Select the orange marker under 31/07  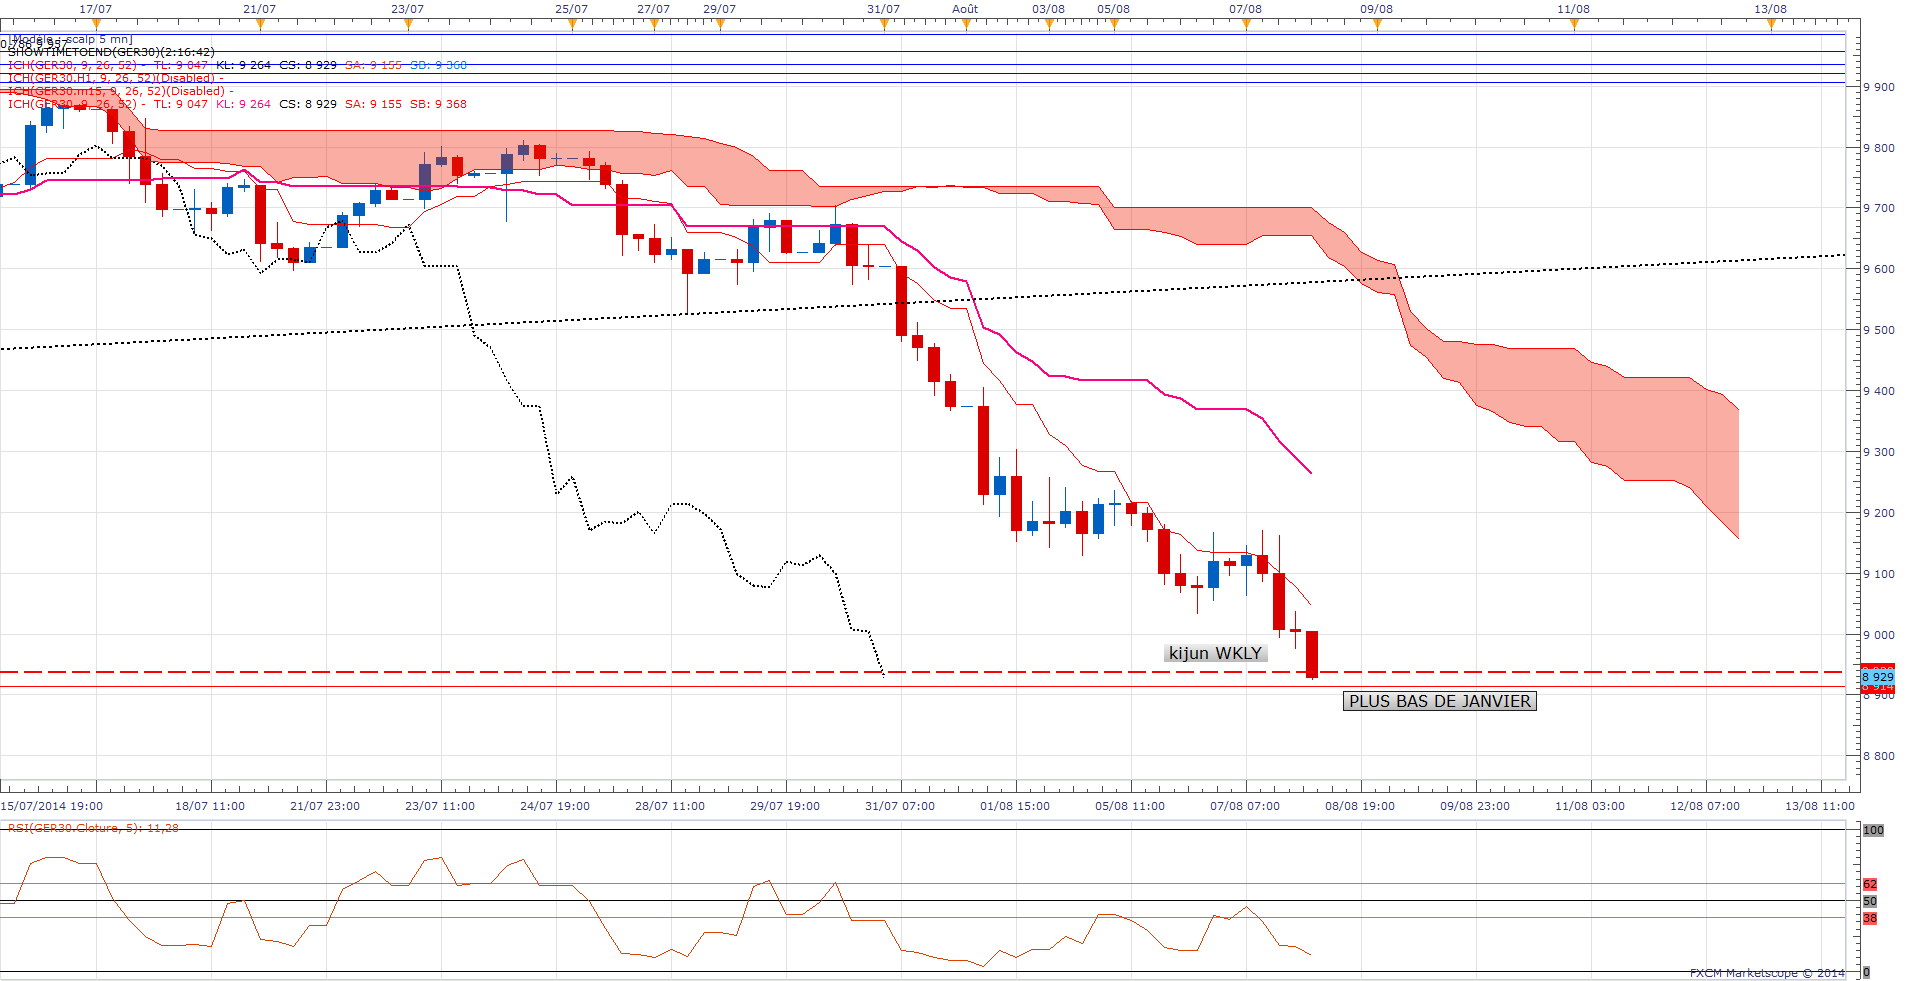tap(884, 24)
